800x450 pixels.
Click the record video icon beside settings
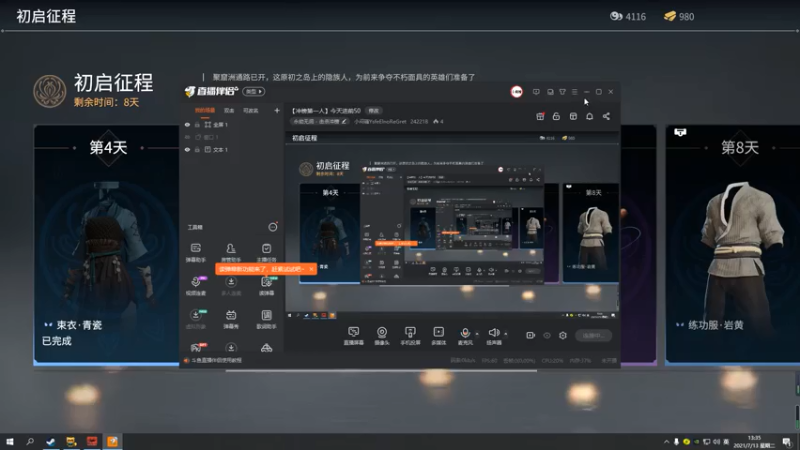pos(531,335)
